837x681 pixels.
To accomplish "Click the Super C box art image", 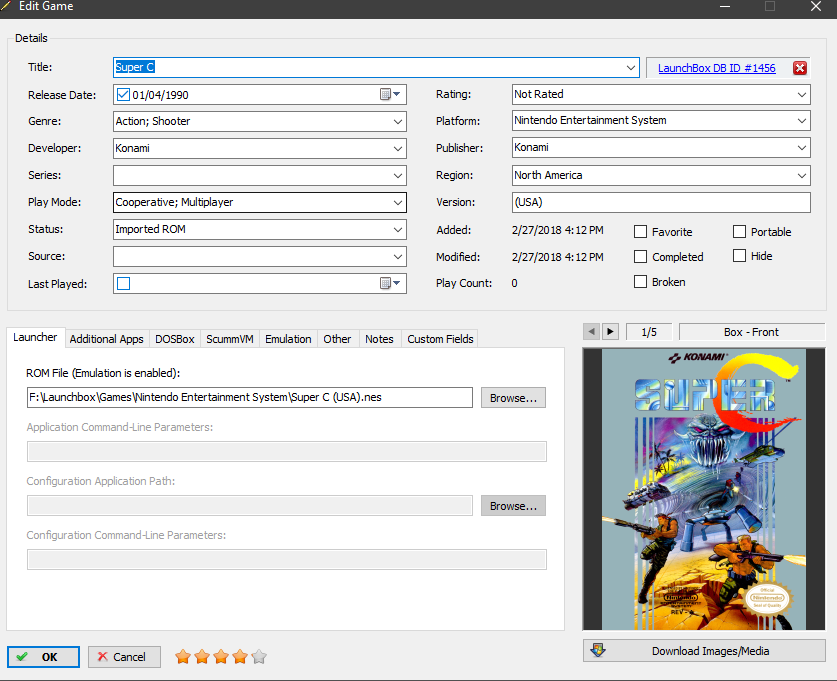I will pyautogui.click(x=704, y=489).
